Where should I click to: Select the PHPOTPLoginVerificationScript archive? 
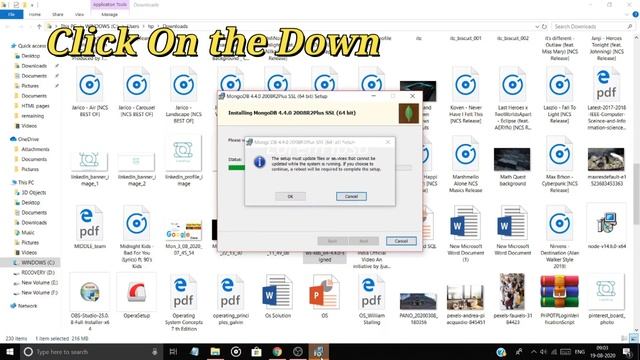560,300
